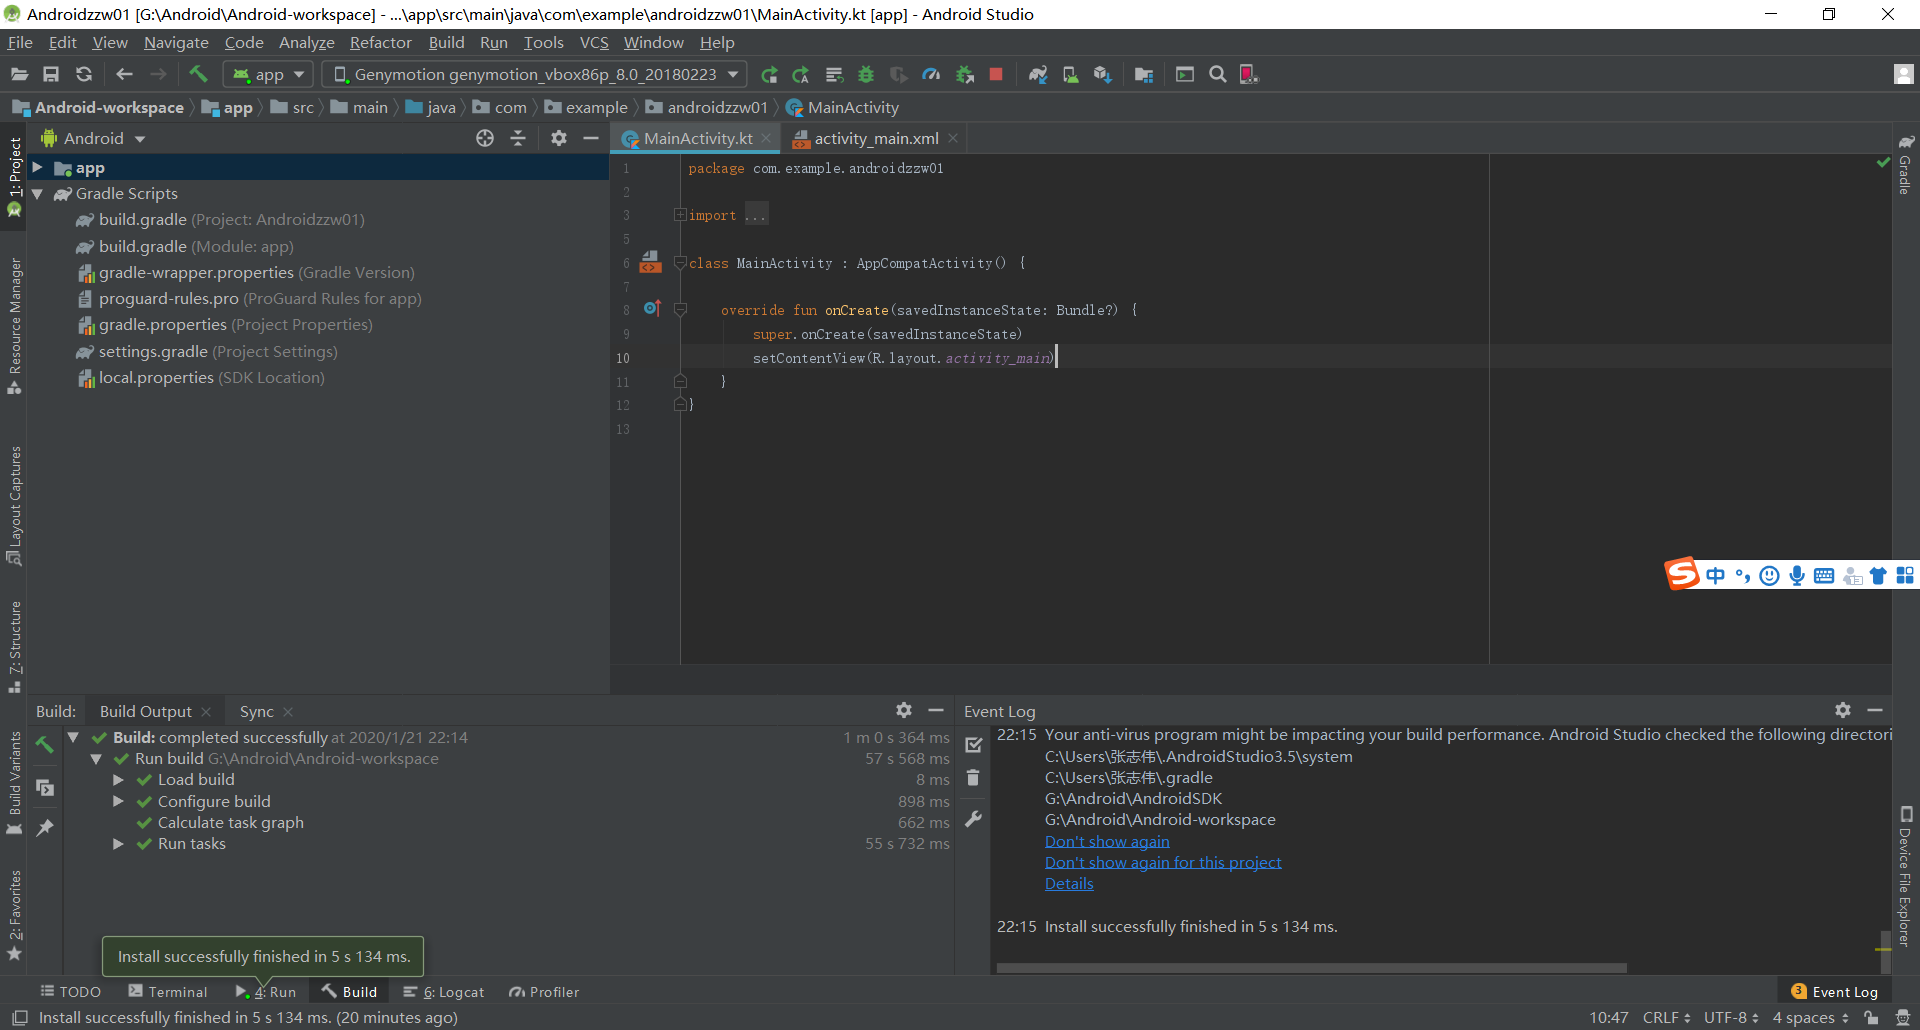Toggle the Favorites tool window
Screen dimensions: 1920x1030
click(14, 914)
